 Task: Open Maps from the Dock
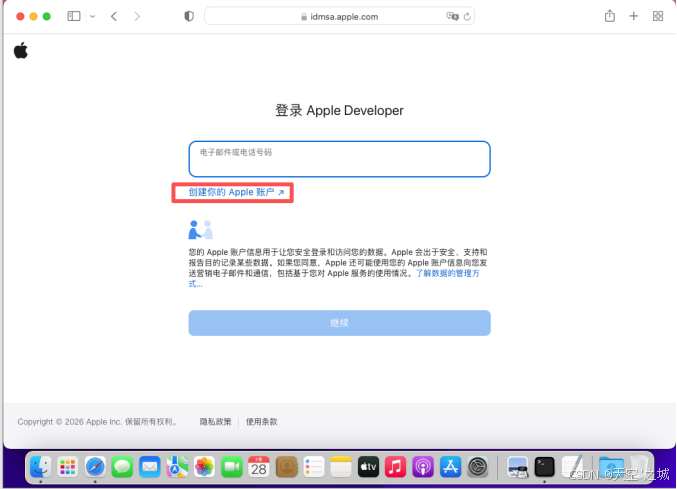pyautogui.click(x=177, y=467)
